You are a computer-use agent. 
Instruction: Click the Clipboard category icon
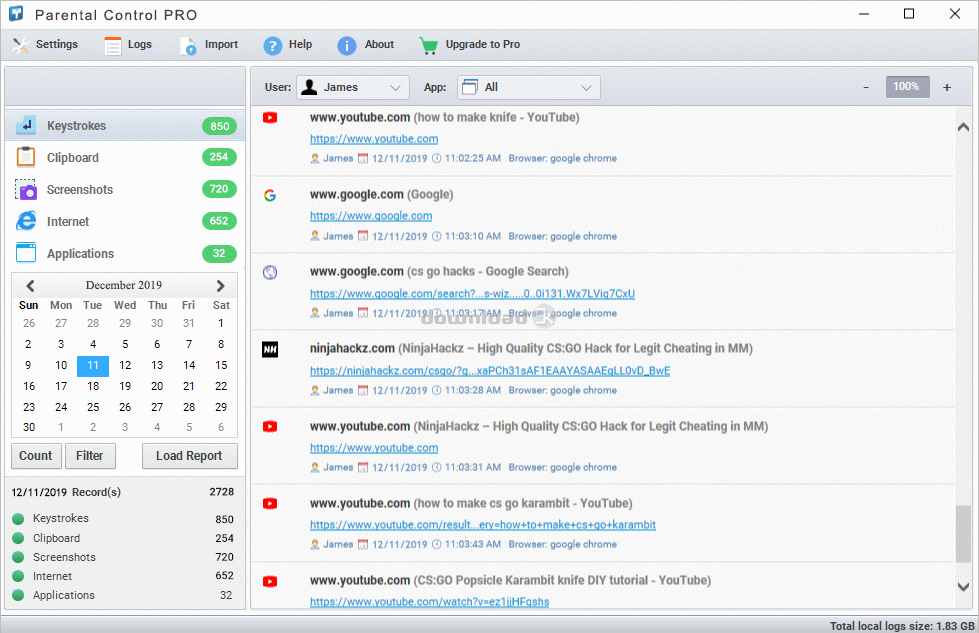pos(26,157)
